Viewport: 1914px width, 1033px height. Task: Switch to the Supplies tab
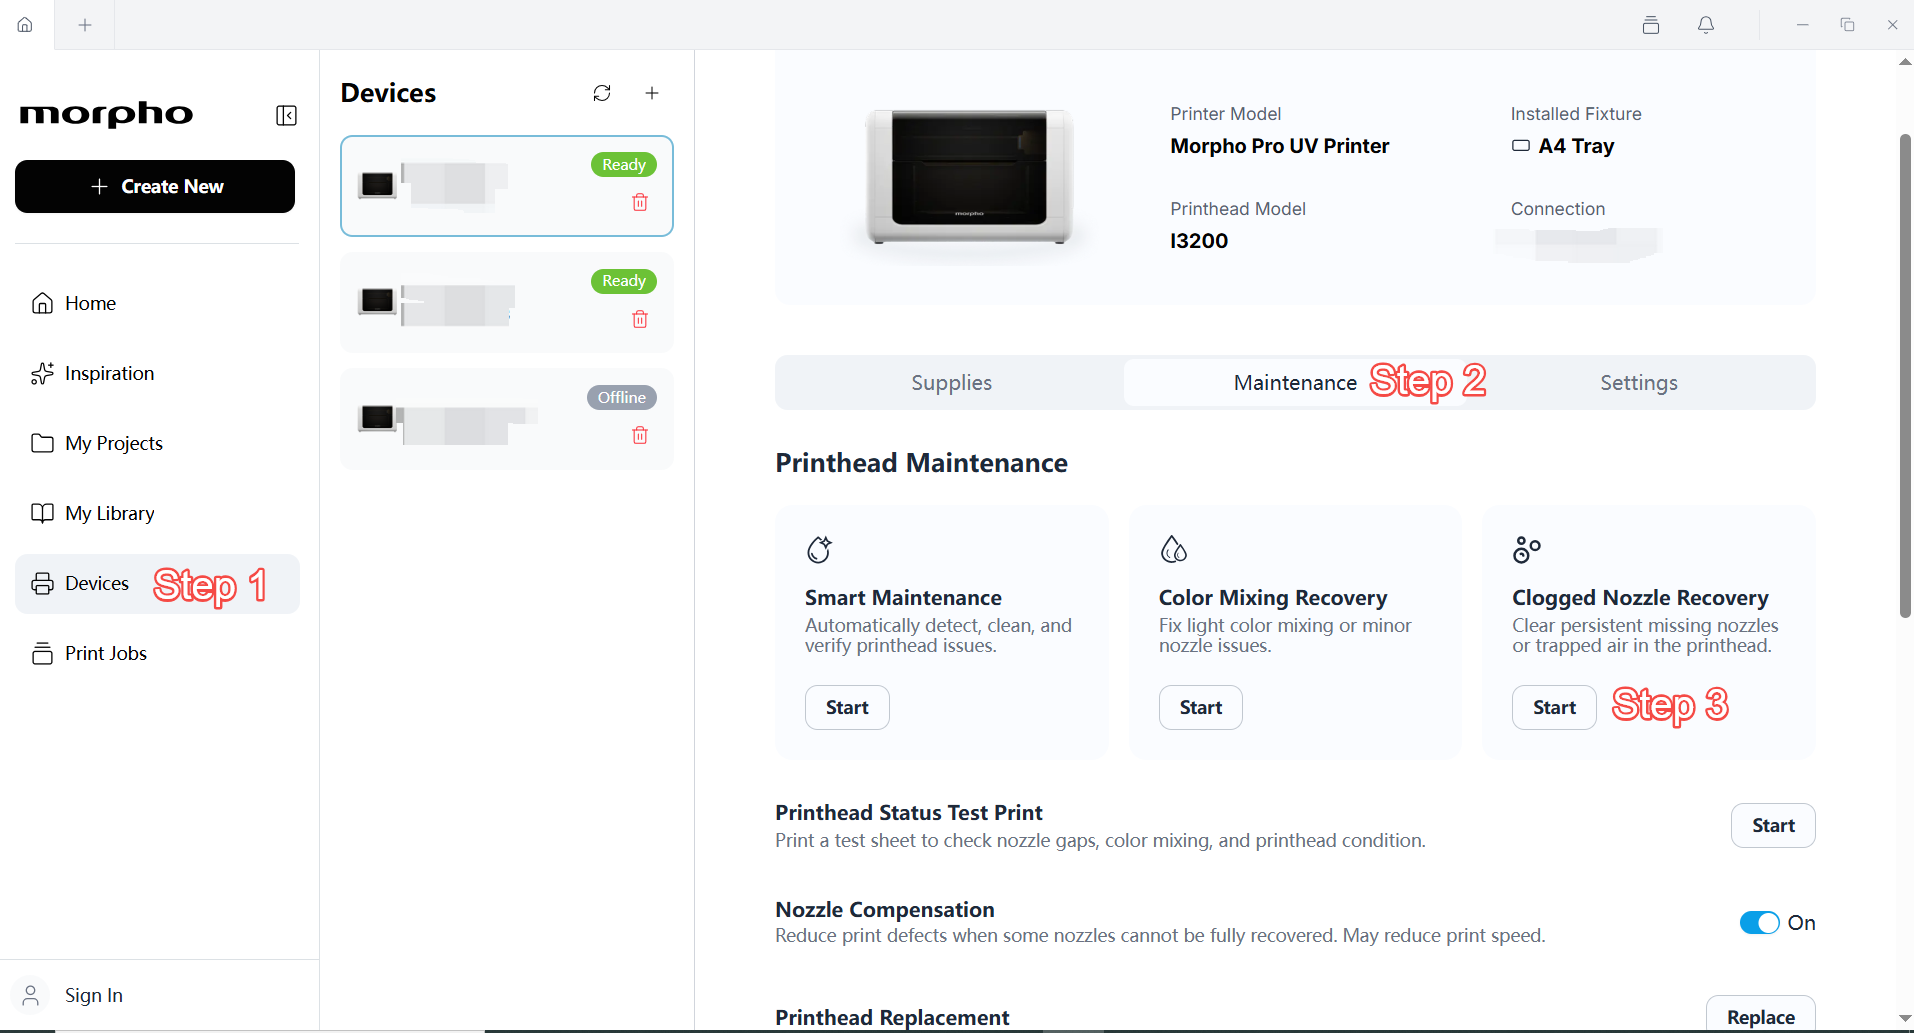tap(951, 383)
